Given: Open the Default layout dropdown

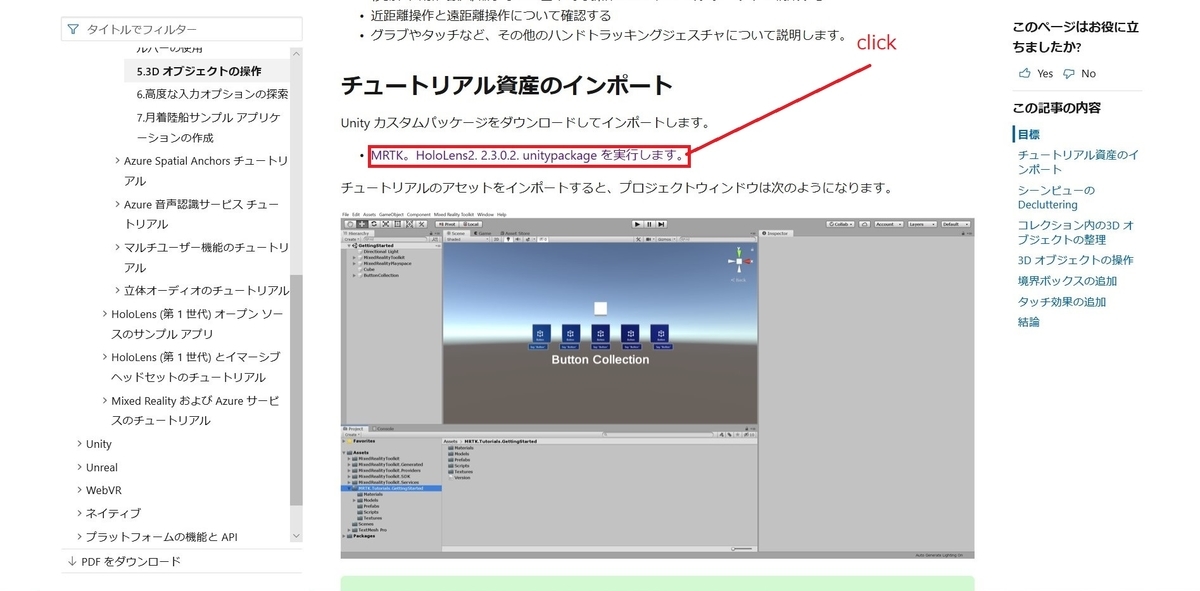Looking at the screenshot, I should tap(955, 224).
